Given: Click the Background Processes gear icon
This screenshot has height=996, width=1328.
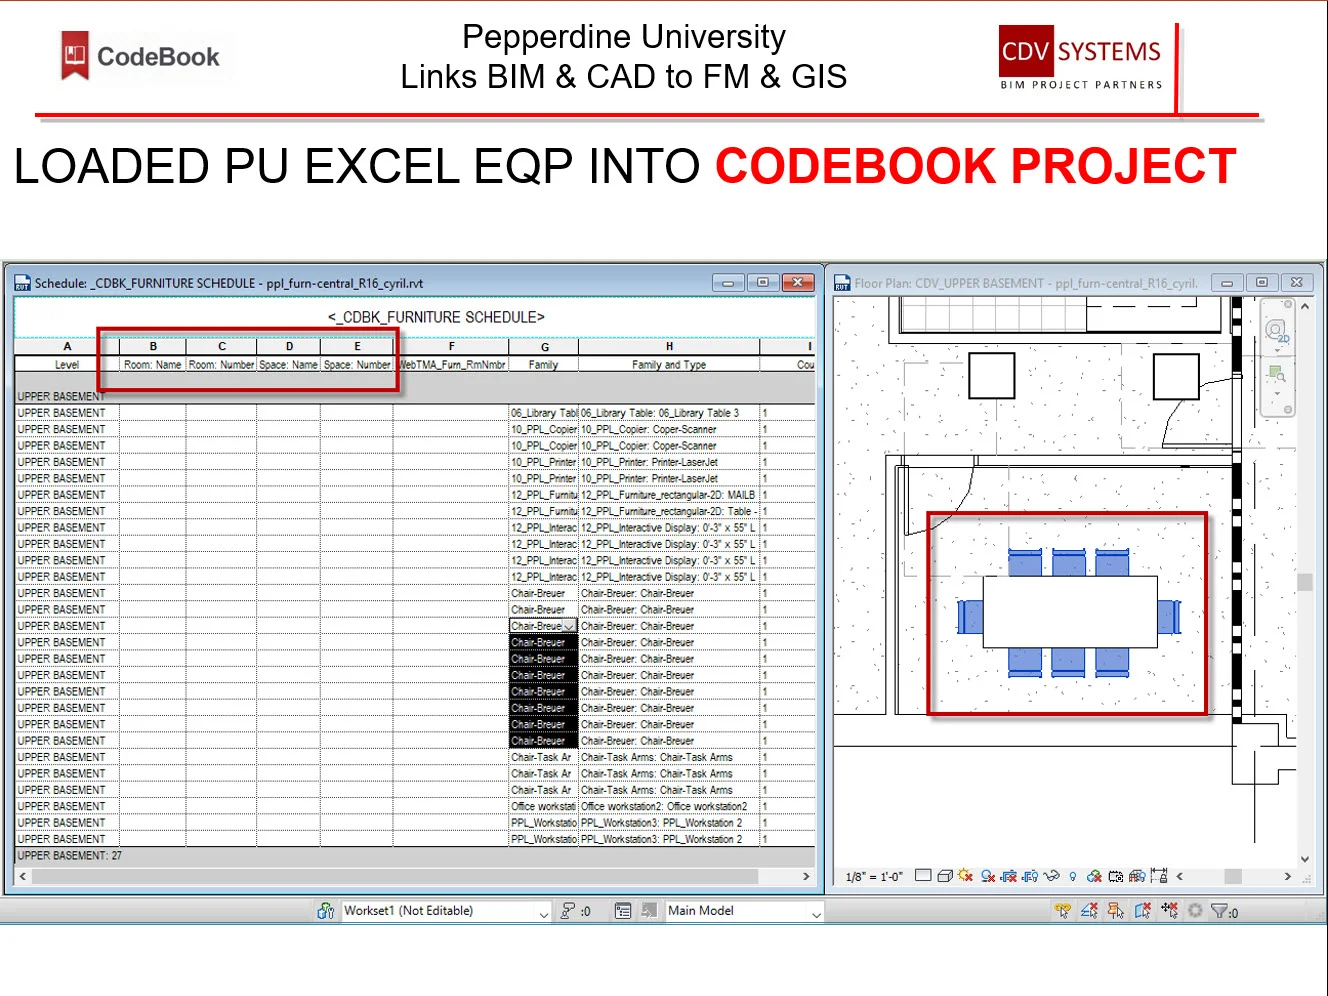Looking at the screenshot, I should (x=1195, y=911).
